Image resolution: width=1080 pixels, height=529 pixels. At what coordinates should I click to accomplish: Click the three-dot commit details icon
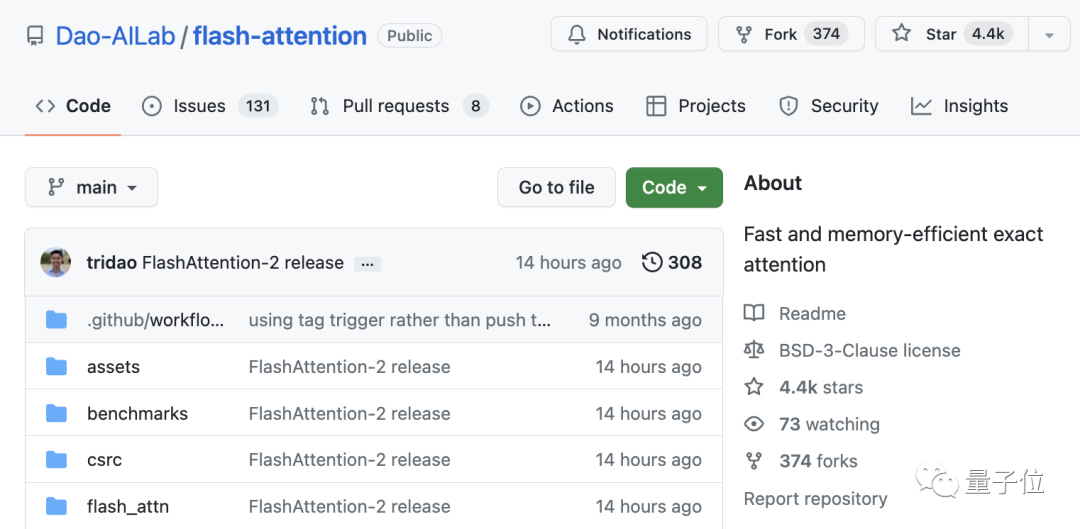tap(367, 264)
